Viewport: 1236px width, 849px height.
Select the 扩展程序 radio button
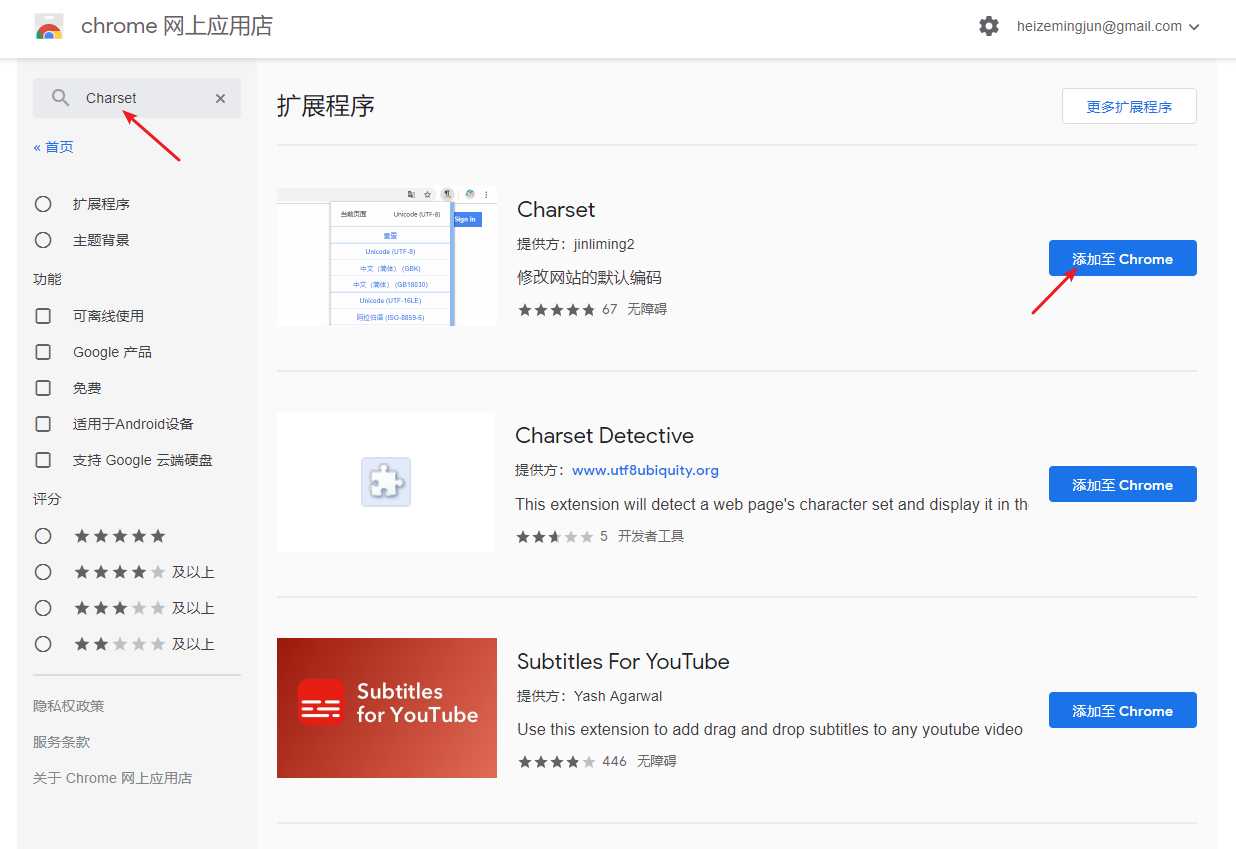coord(43,204)
